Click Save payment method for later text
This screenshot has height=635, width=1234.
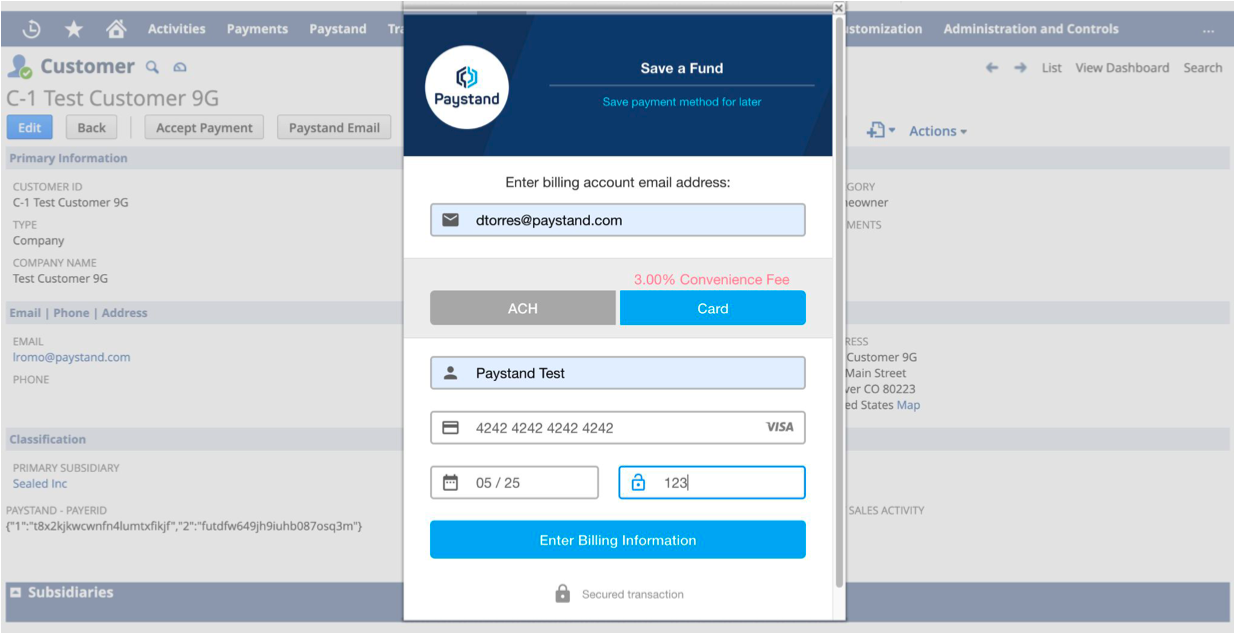pos(682,102)
